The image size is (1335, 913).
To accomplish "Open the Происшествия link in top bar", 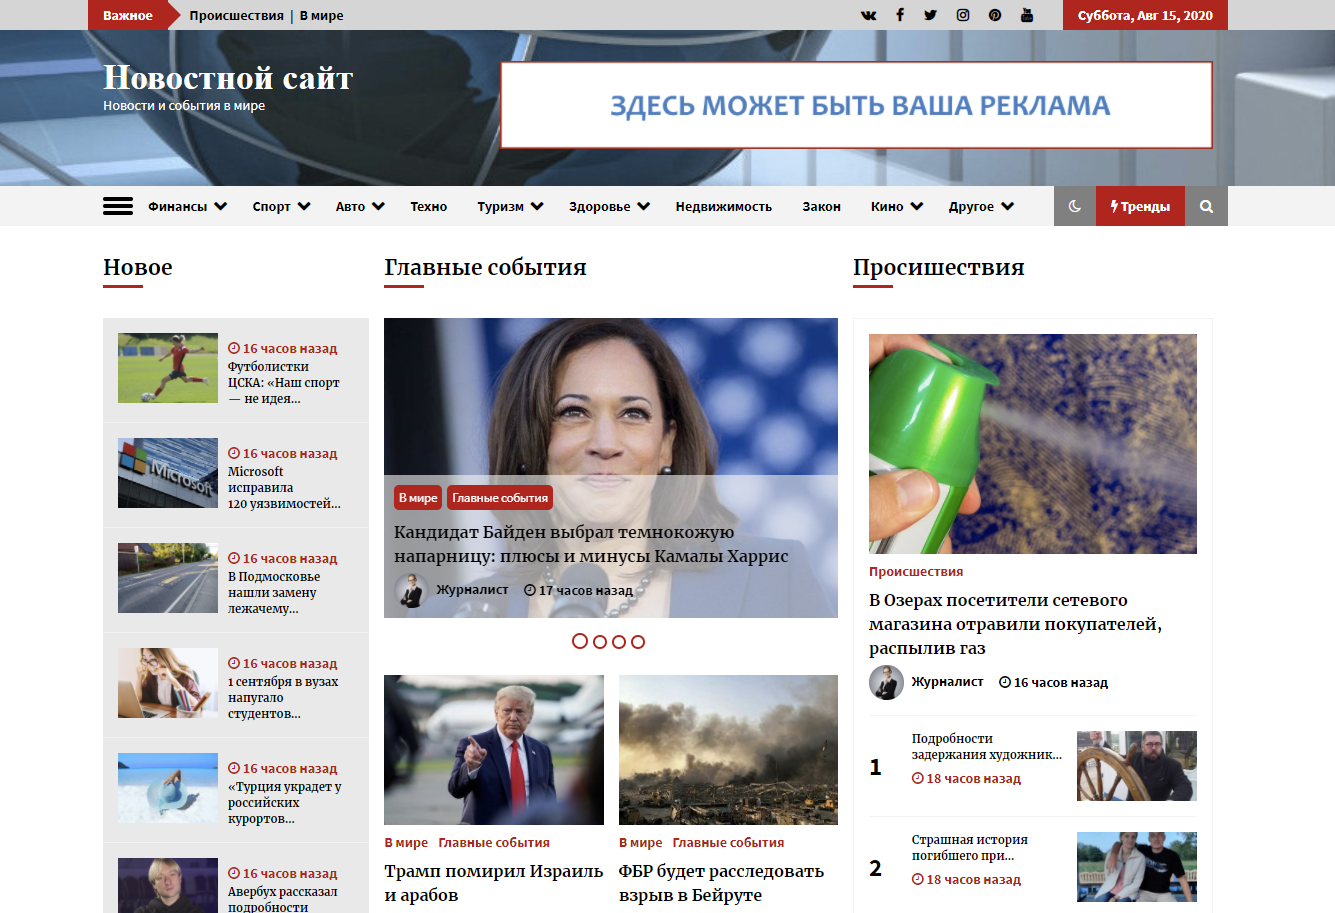I will coord(236,15).
